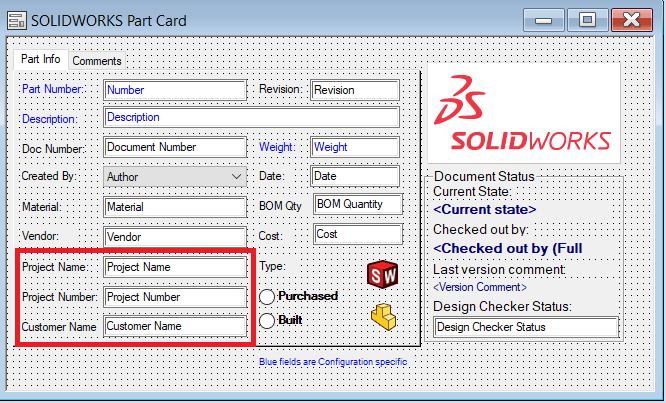Click the red SW SolidWorks cube icon
666x403 pixels.
383,275
